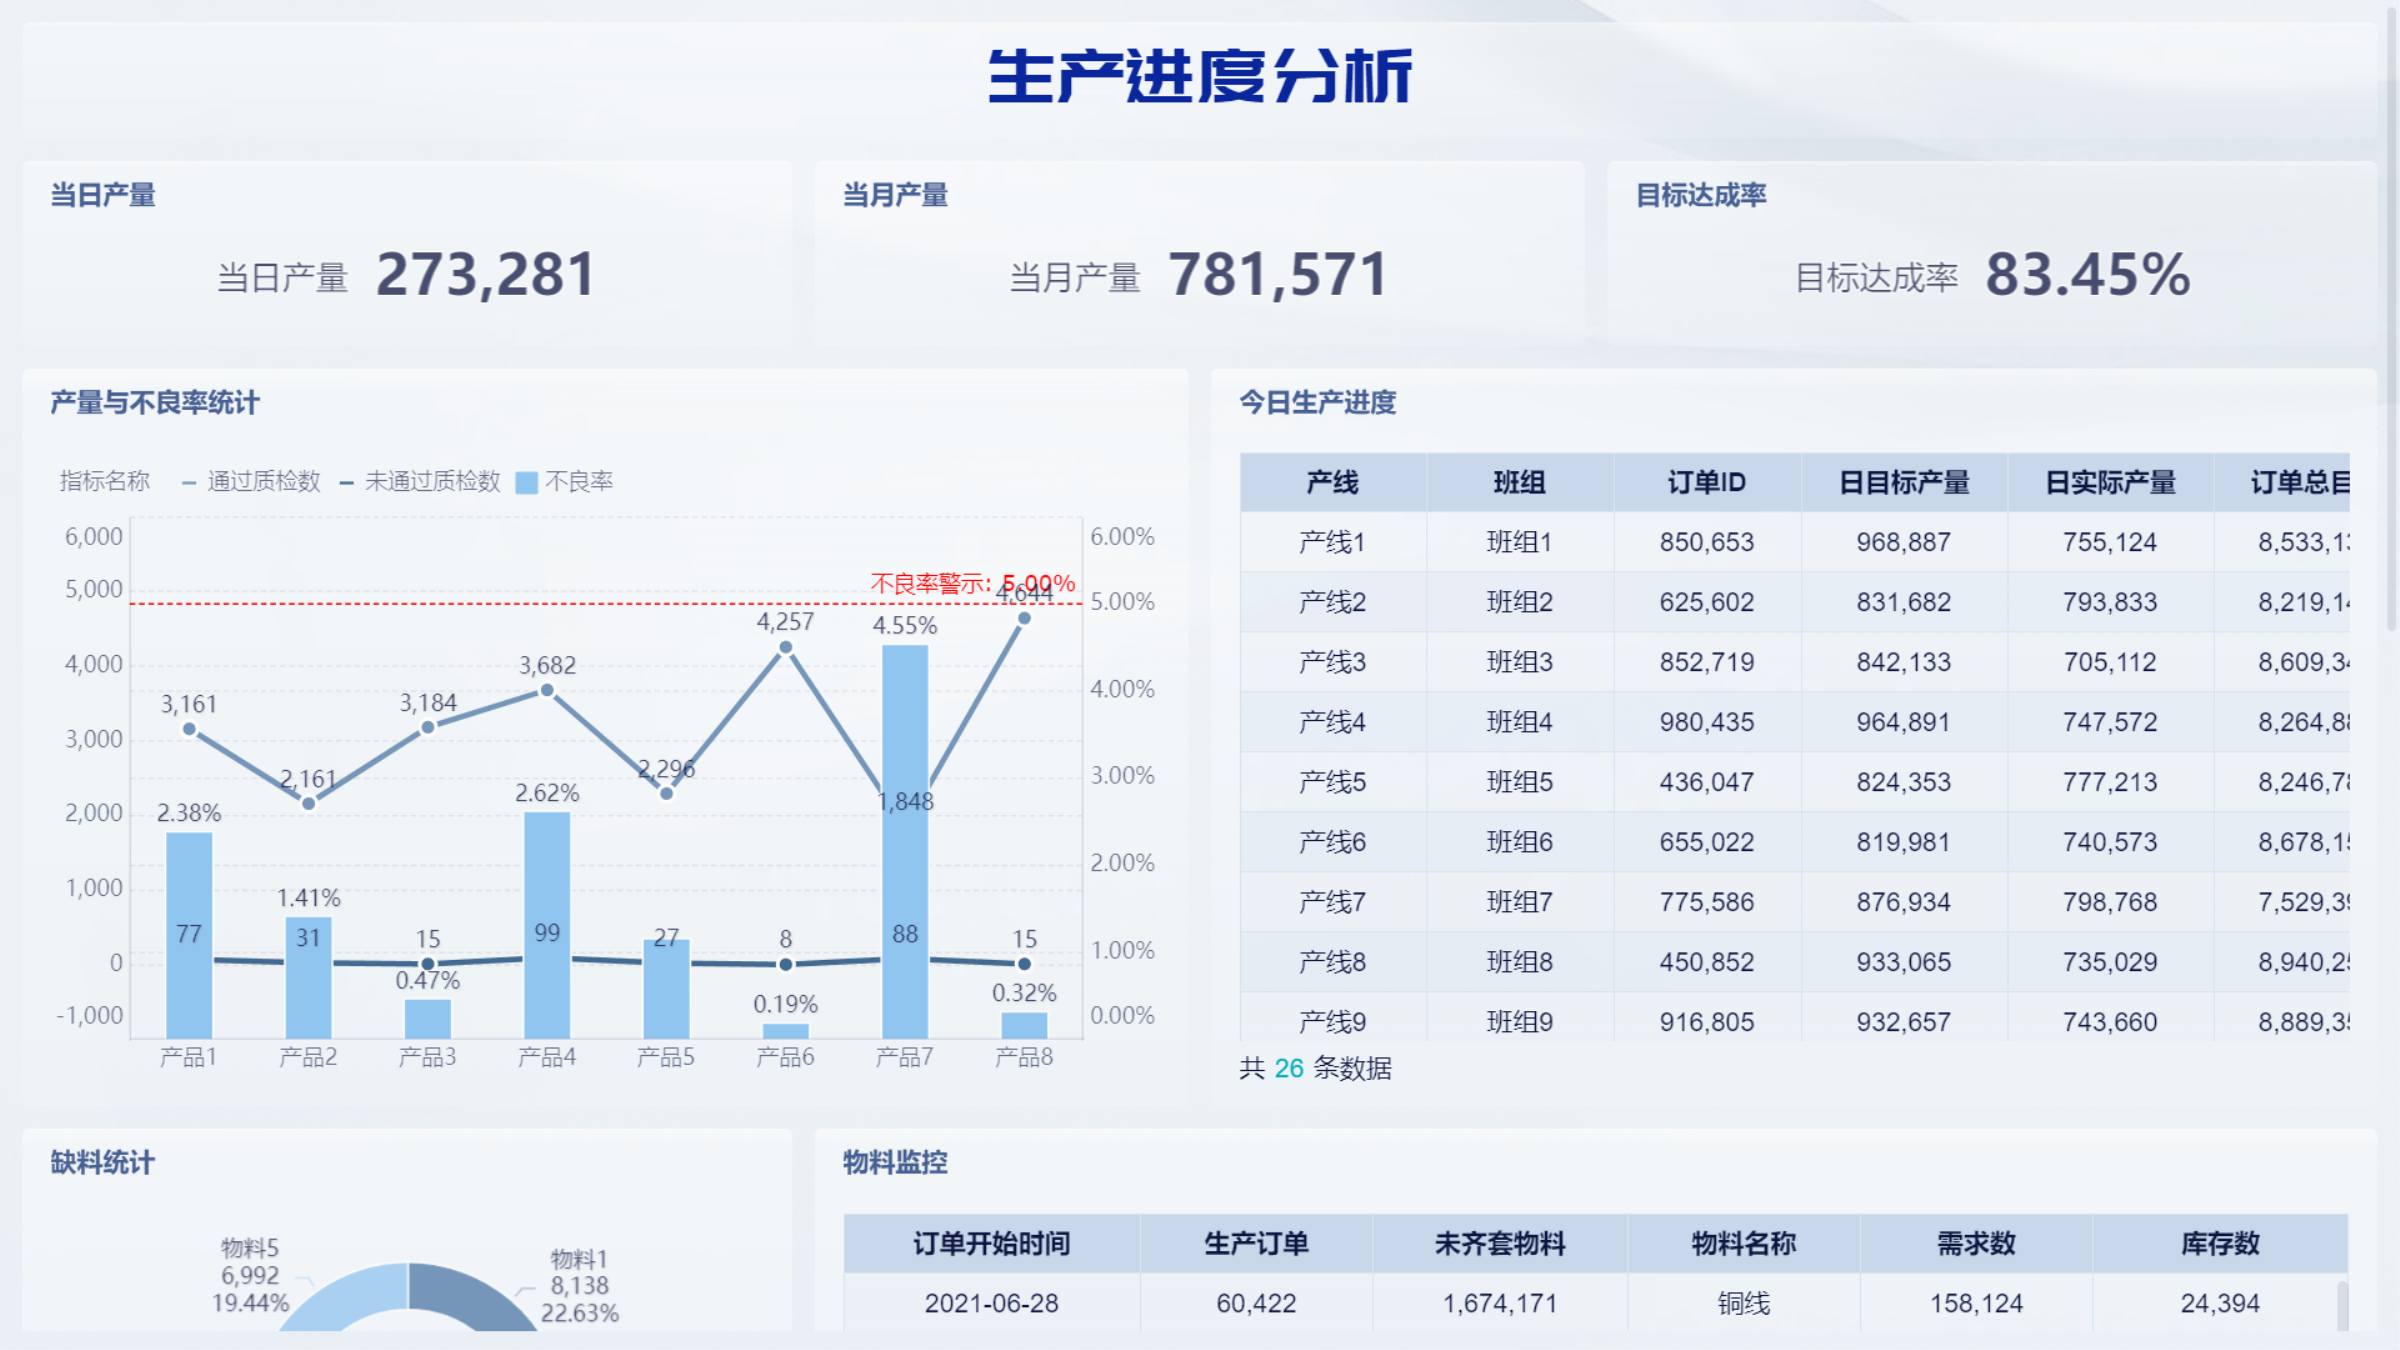The height and width of the screenshot is (1350, 2400).
Task: Select the 产线5 row in 今日生产进度
Action: 1700,782
